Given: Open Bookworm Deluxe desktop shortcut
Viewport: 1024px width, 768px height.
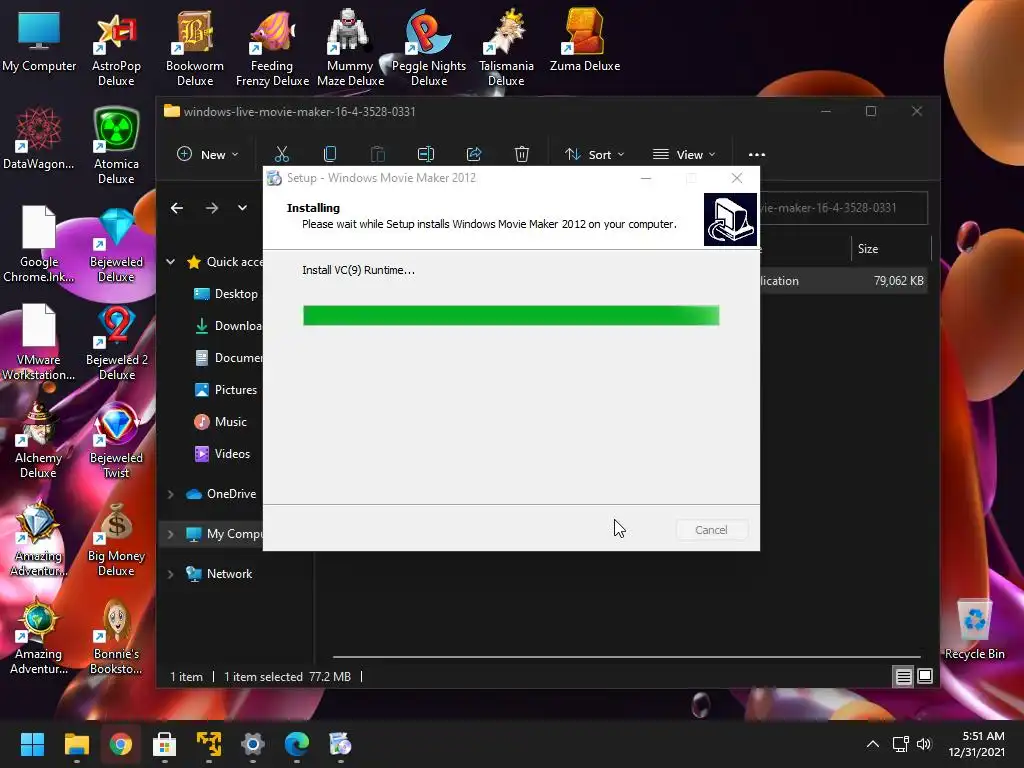Looking at the screenshot, I should click(195, 48).
